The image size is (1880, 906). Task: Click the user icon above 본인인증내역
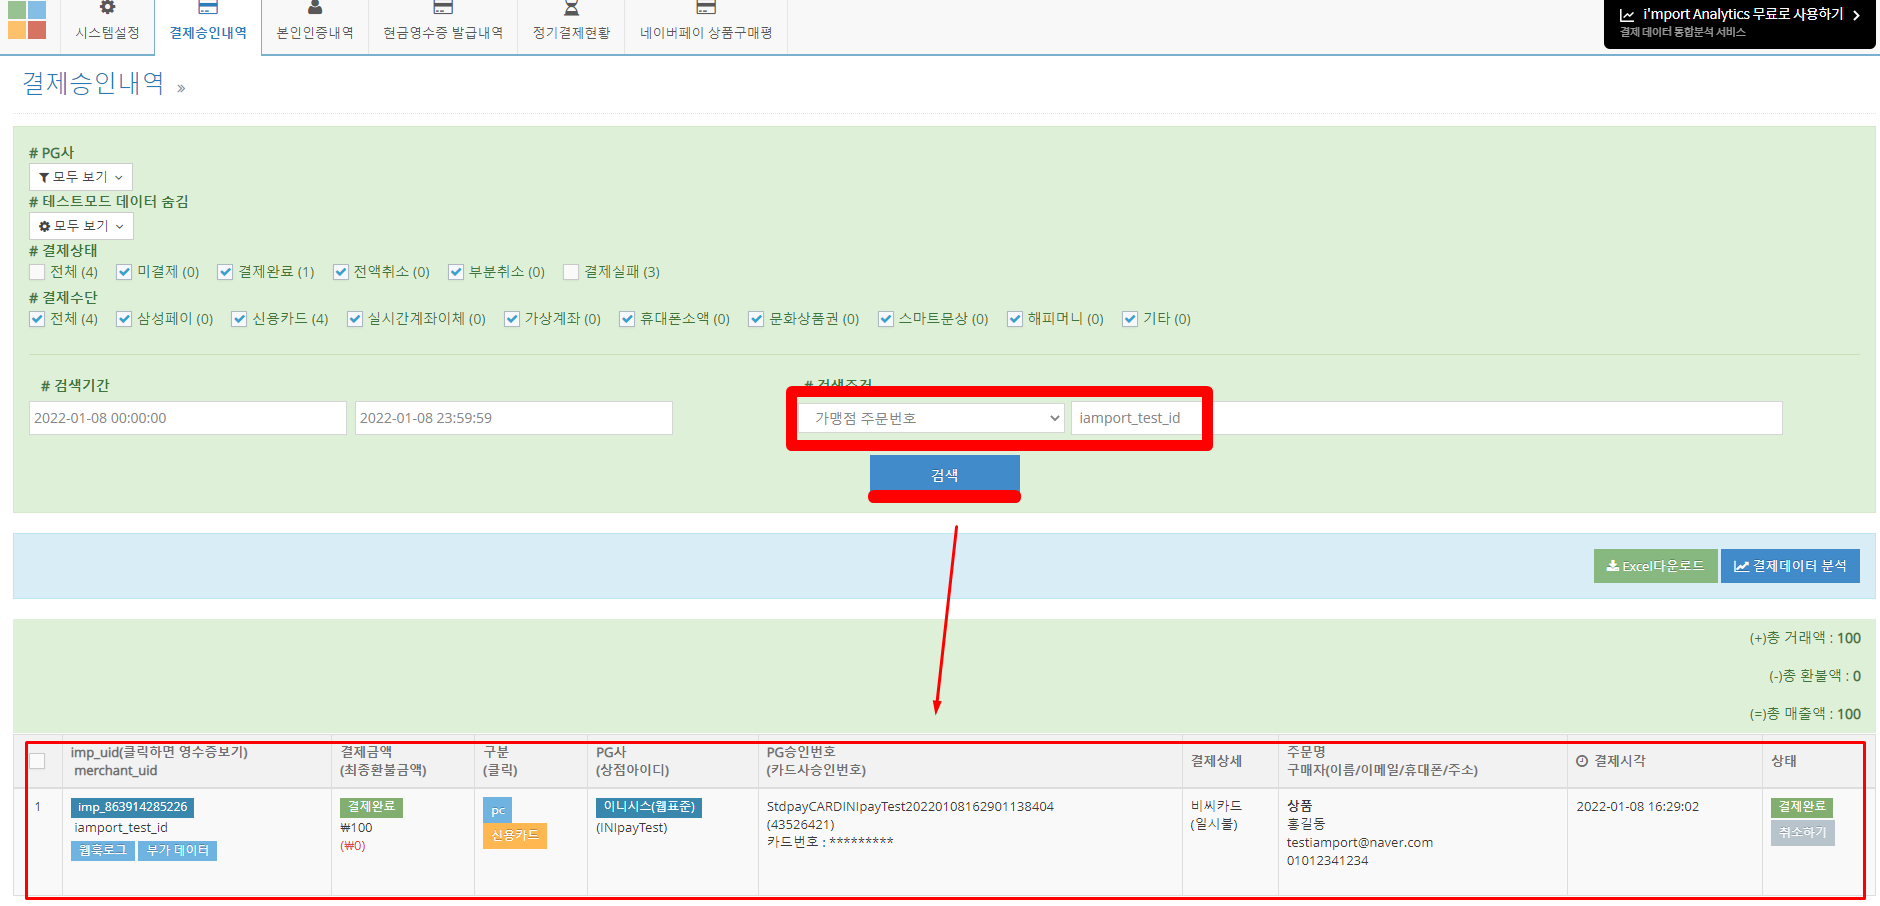click(315, 8)
